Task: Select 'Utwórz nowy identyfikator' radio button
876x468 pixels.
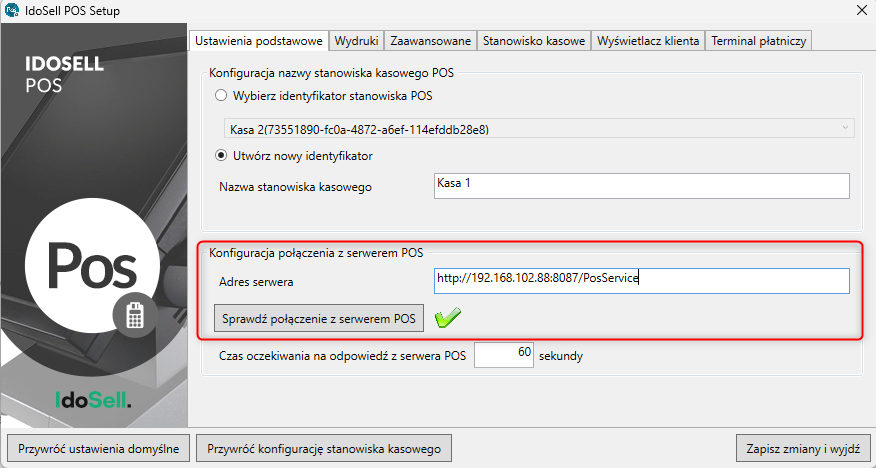Action: click(x=221, y=156)
